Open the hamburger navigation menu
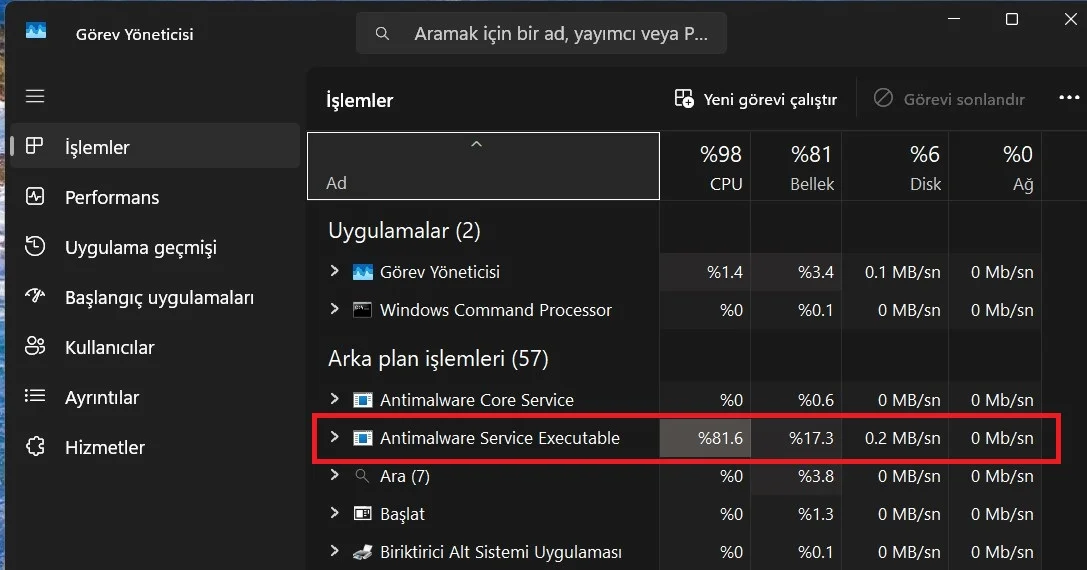This screenshot has width=1087, height=570. (x=35, y=96)
